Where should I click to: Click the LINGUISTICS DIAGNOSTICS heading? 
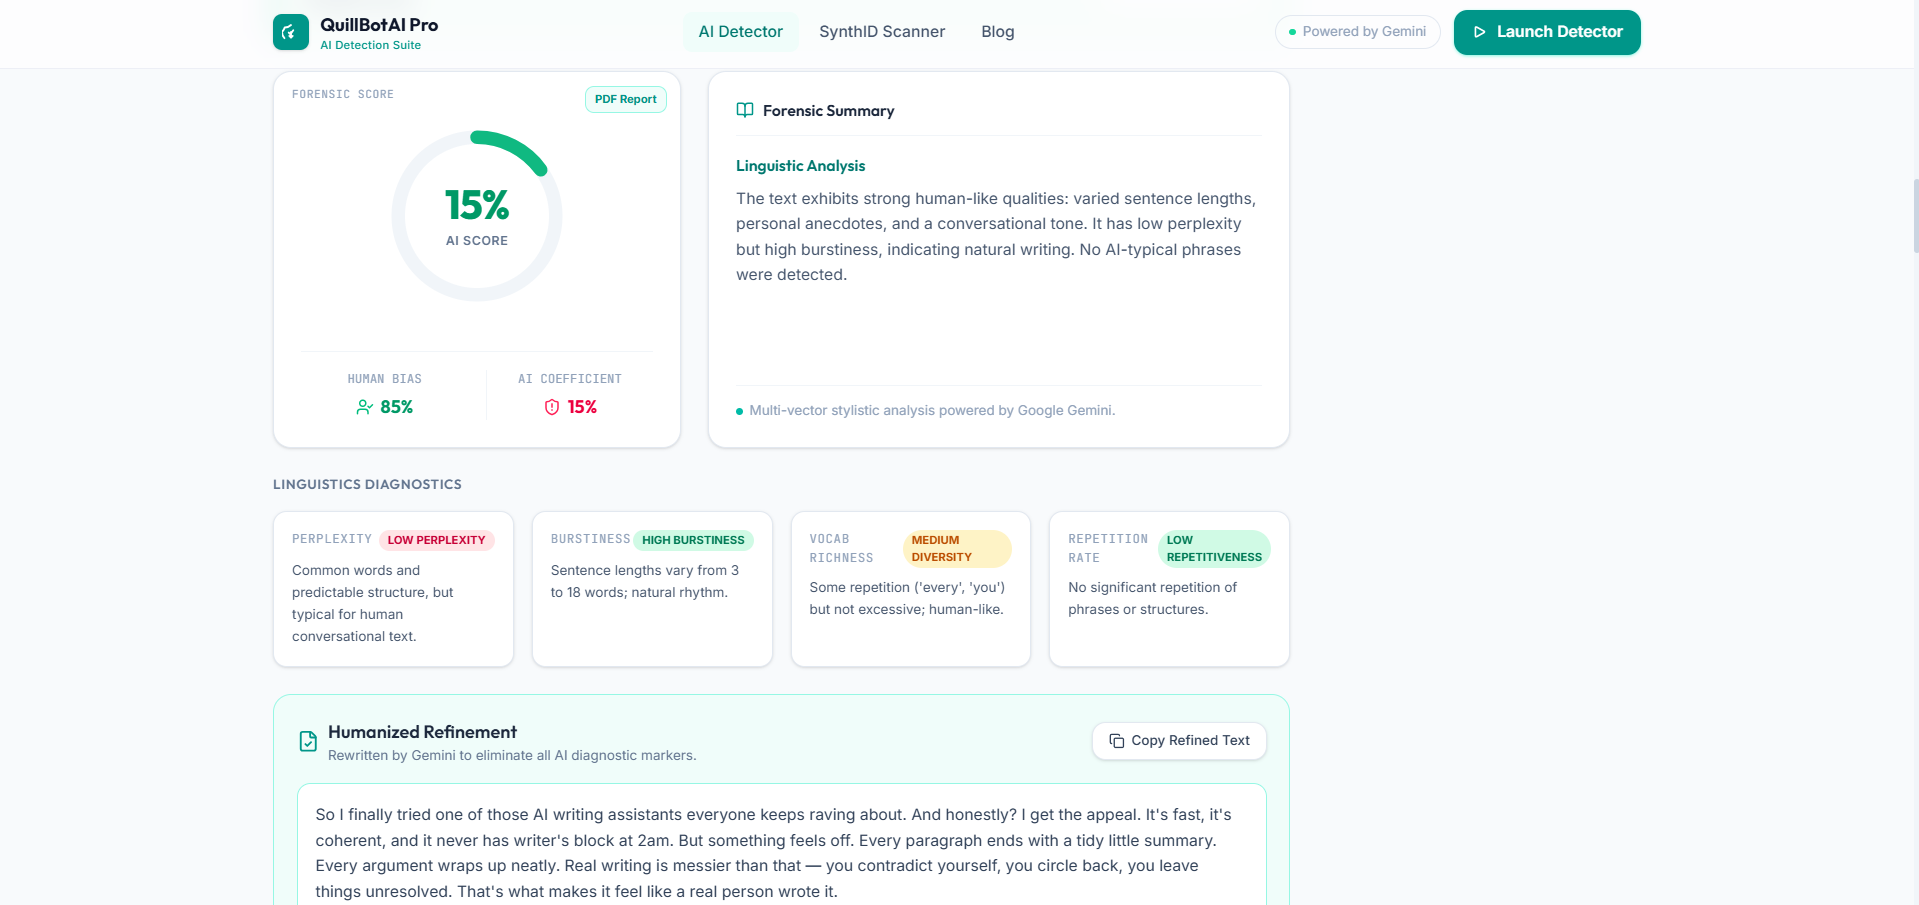click(x=367, y=484)
